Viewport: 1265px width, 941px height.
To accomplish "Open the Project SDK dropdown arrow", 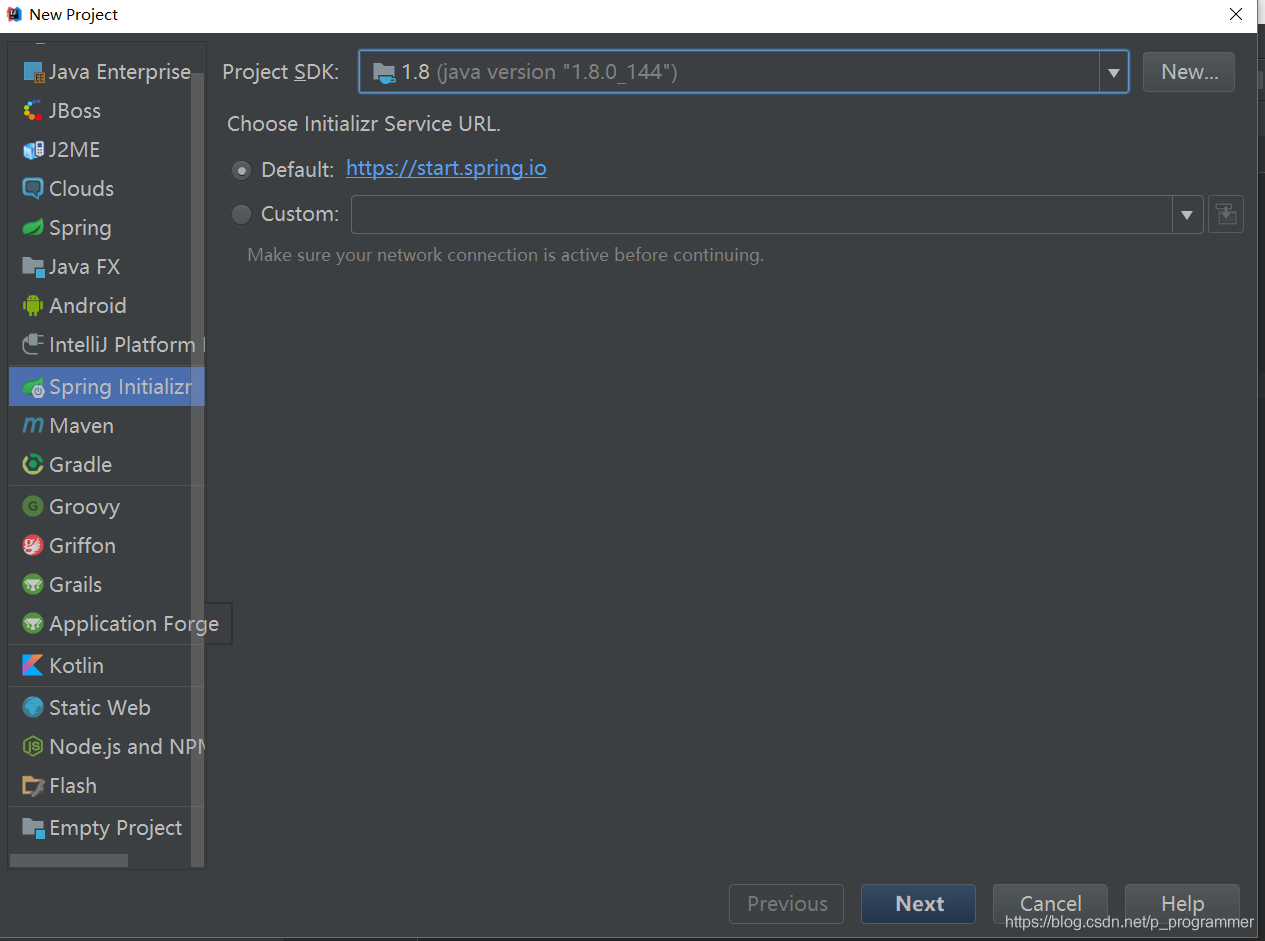I will coord(1113,72).
